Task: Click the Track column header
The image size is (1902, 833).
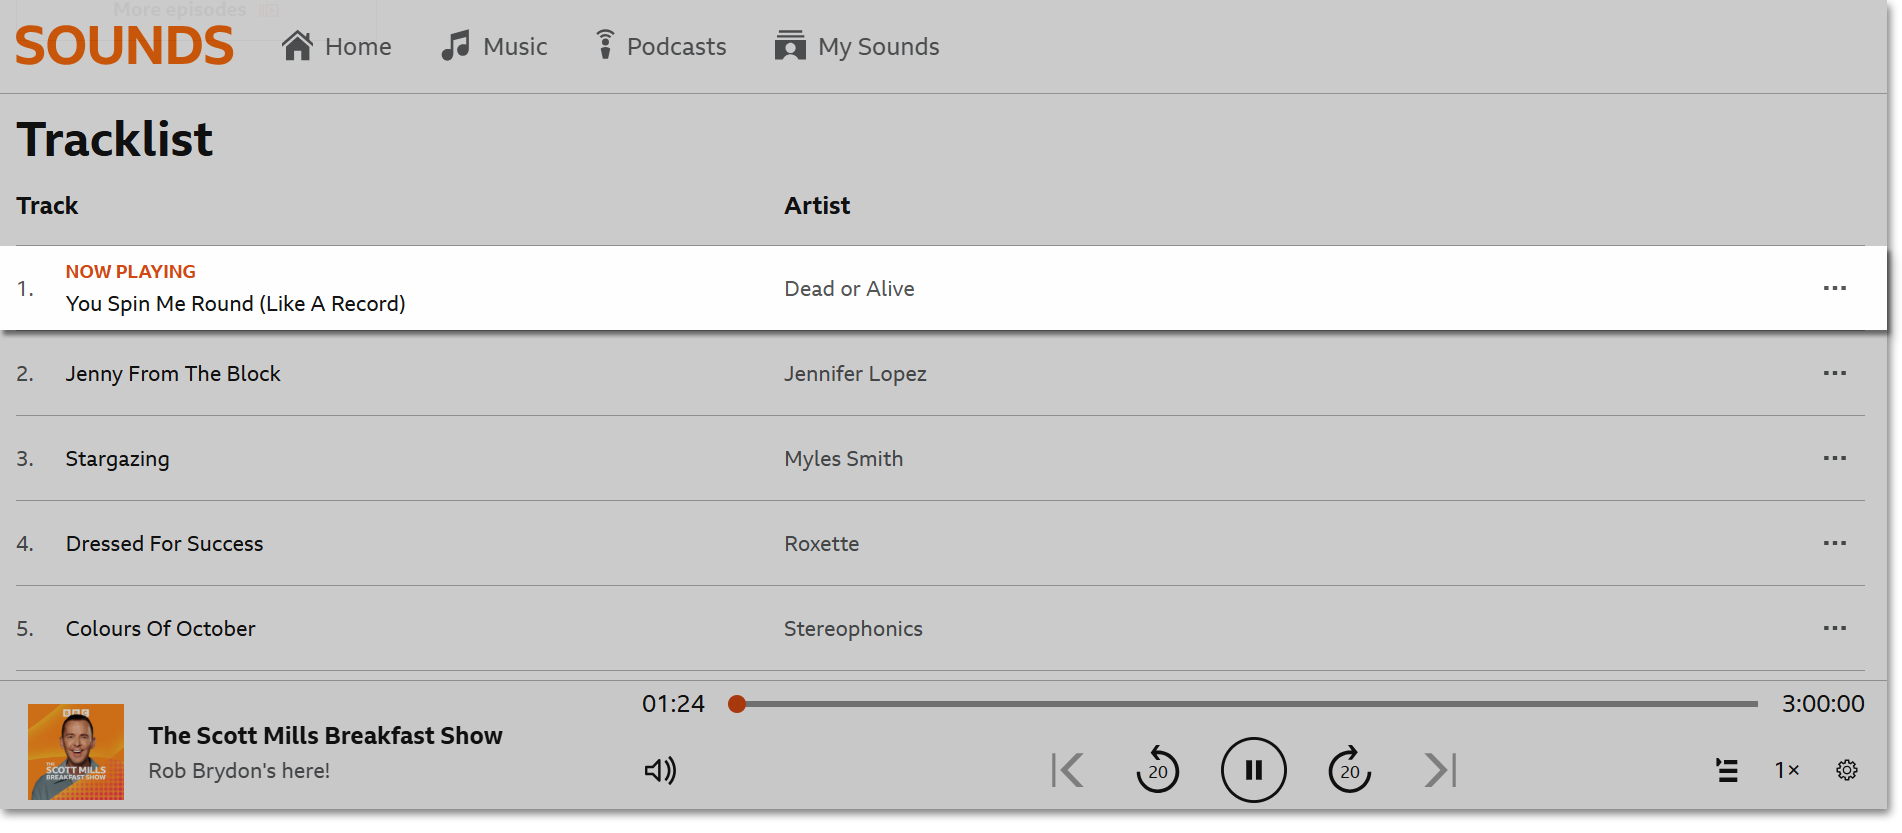Action: coord(47,206)
